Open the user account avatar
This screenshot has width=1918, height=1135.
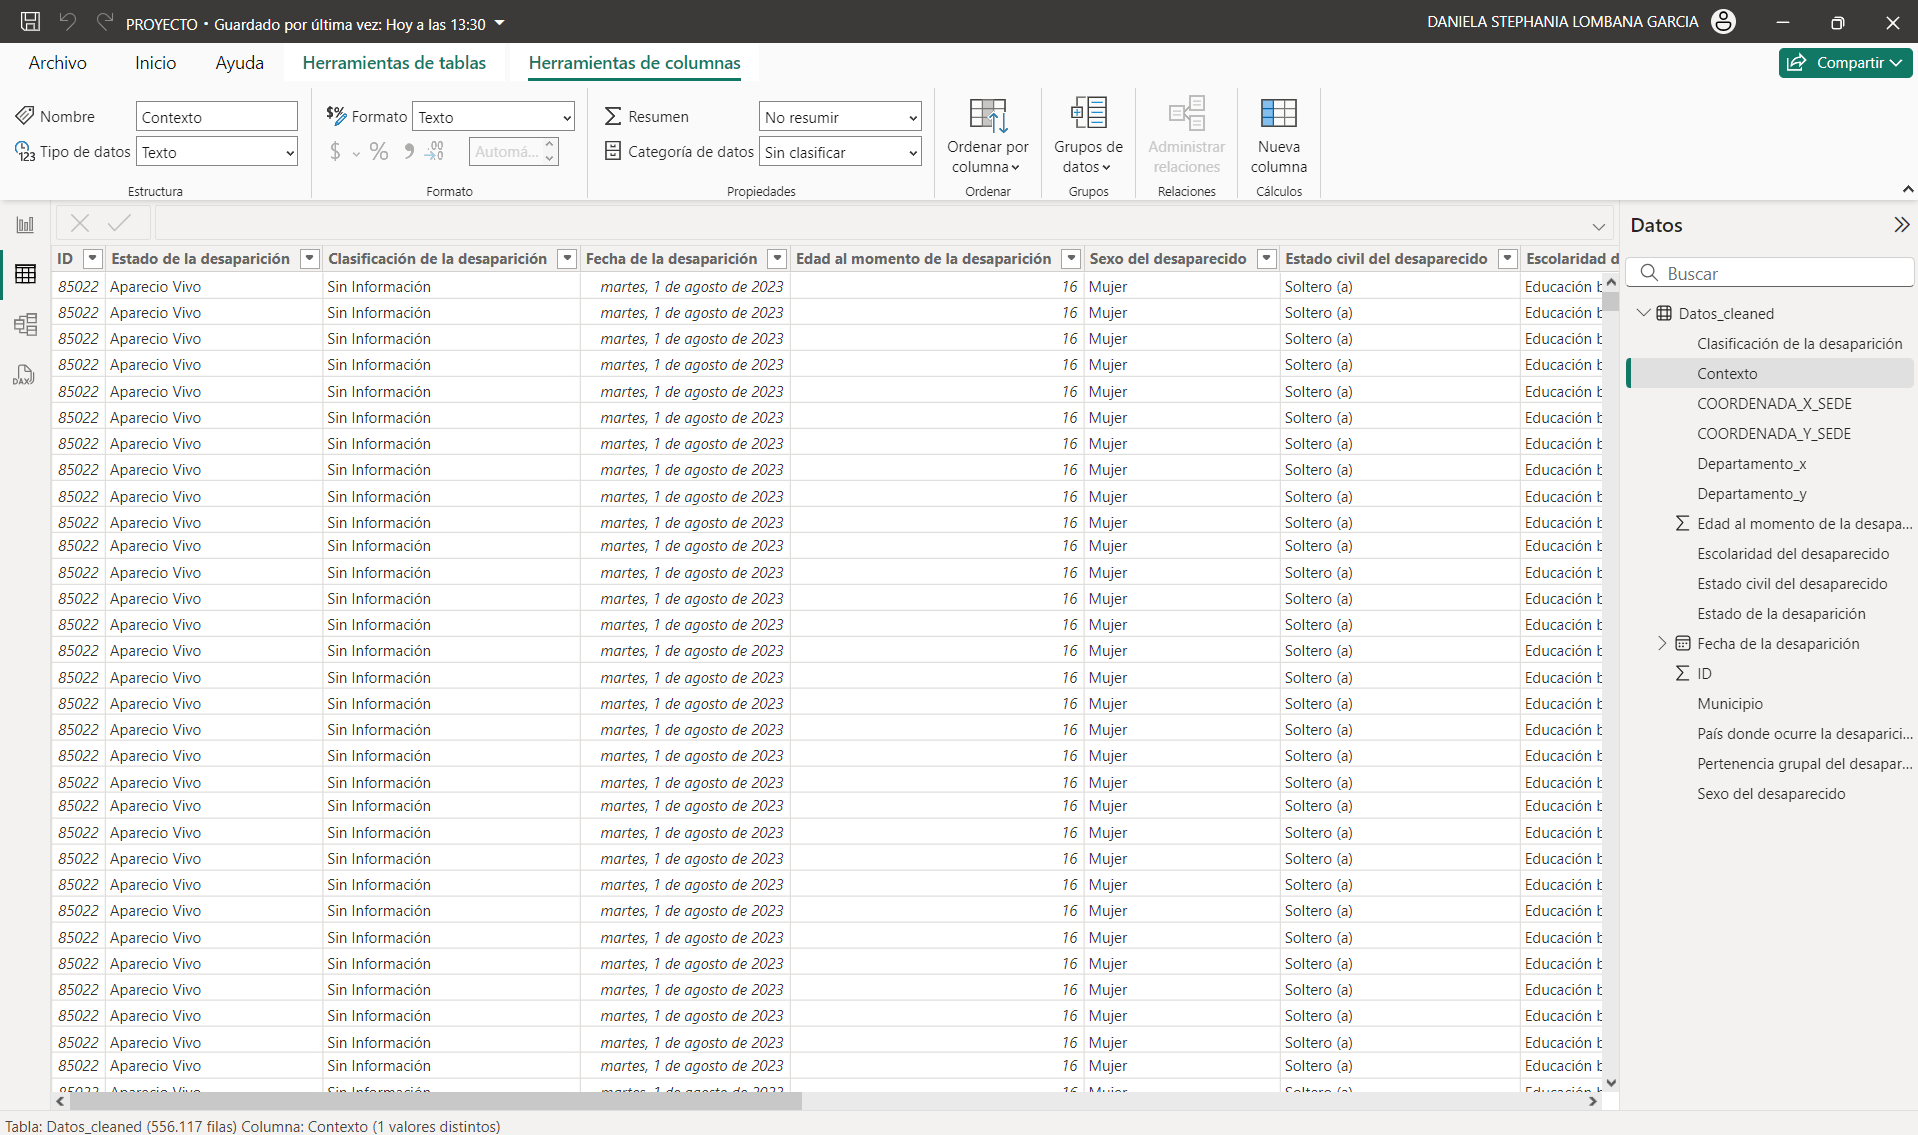click(1723, 21)
